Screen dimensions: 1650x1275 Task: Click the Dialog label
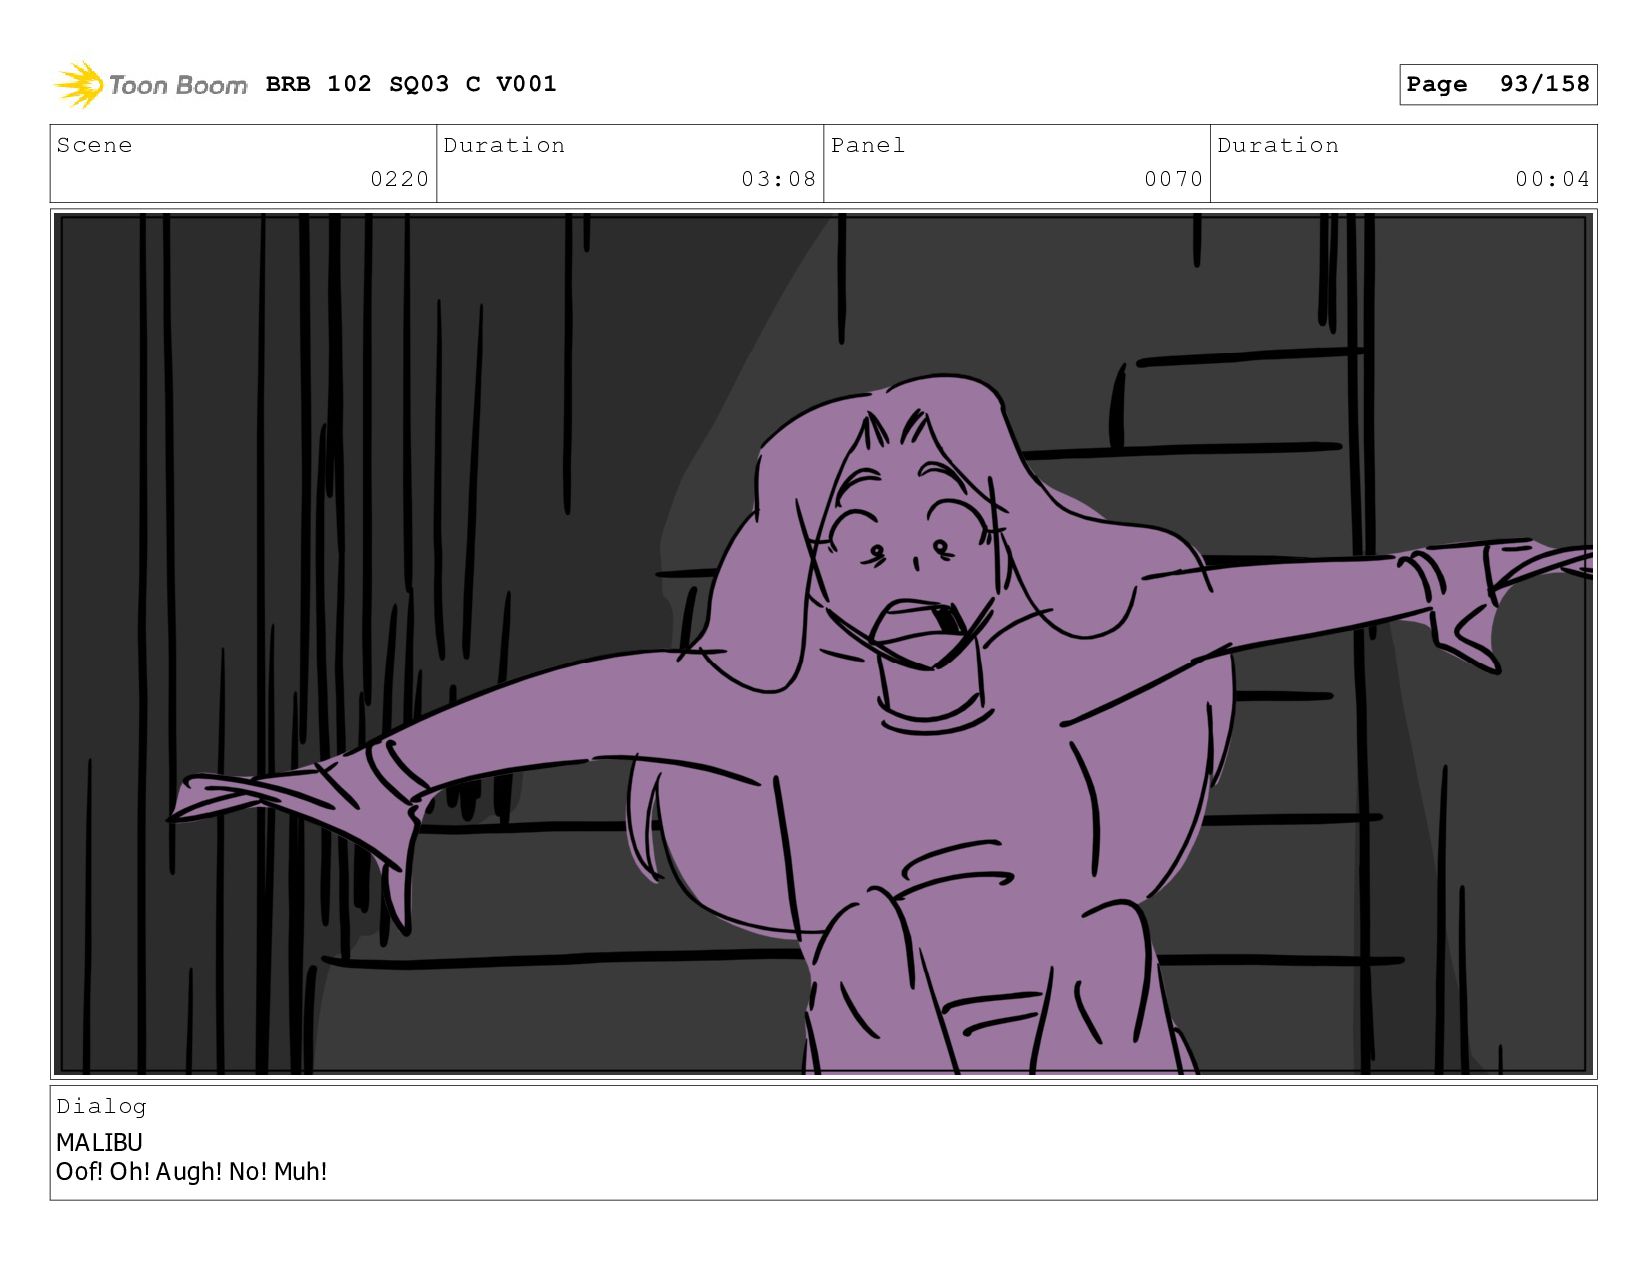pyautogui.click(x=101, y=1106)
